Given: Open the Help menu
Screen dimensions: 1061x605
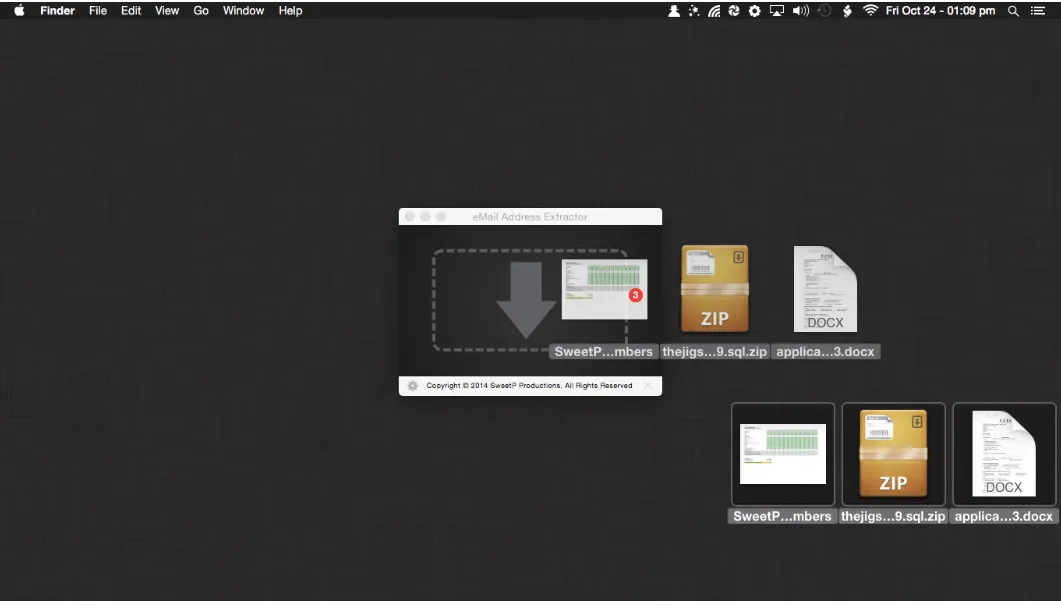Looking at the screenshot, I should click(290, 11).
